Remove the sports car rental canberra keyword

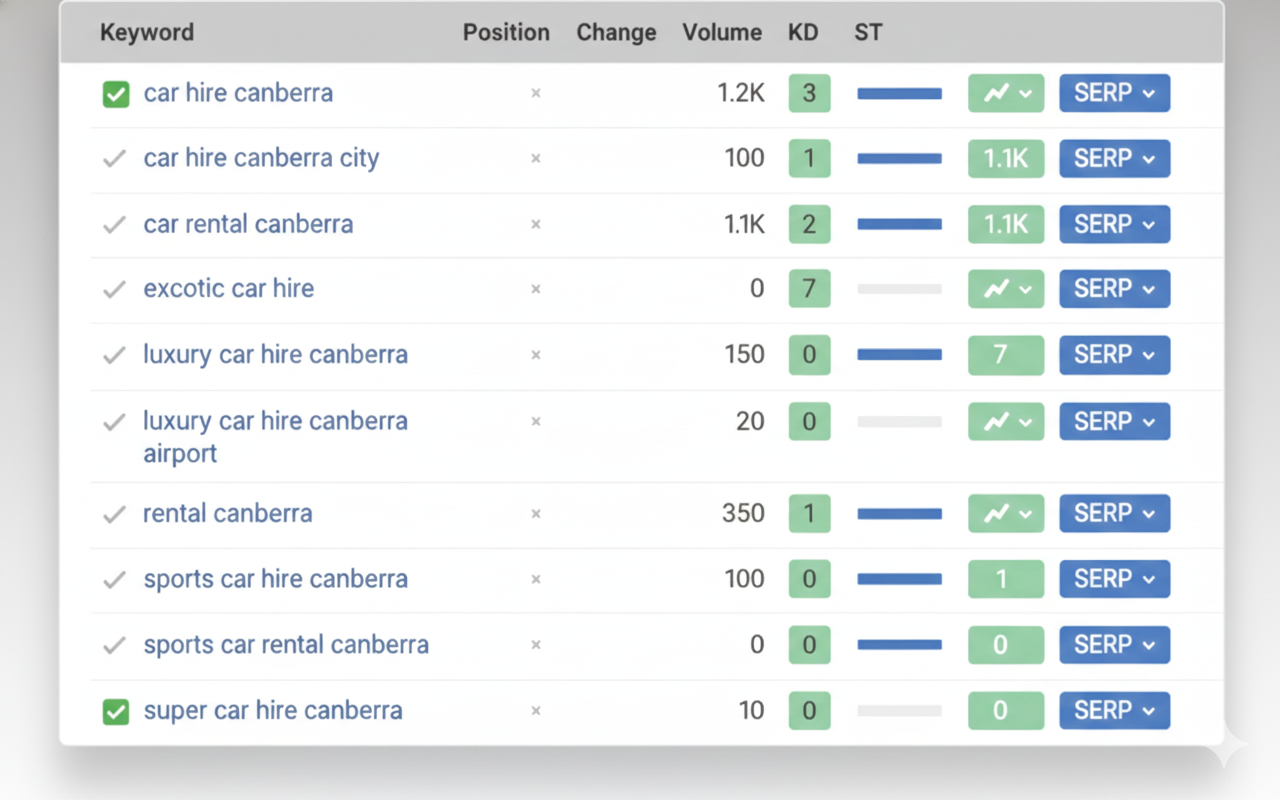535,644
